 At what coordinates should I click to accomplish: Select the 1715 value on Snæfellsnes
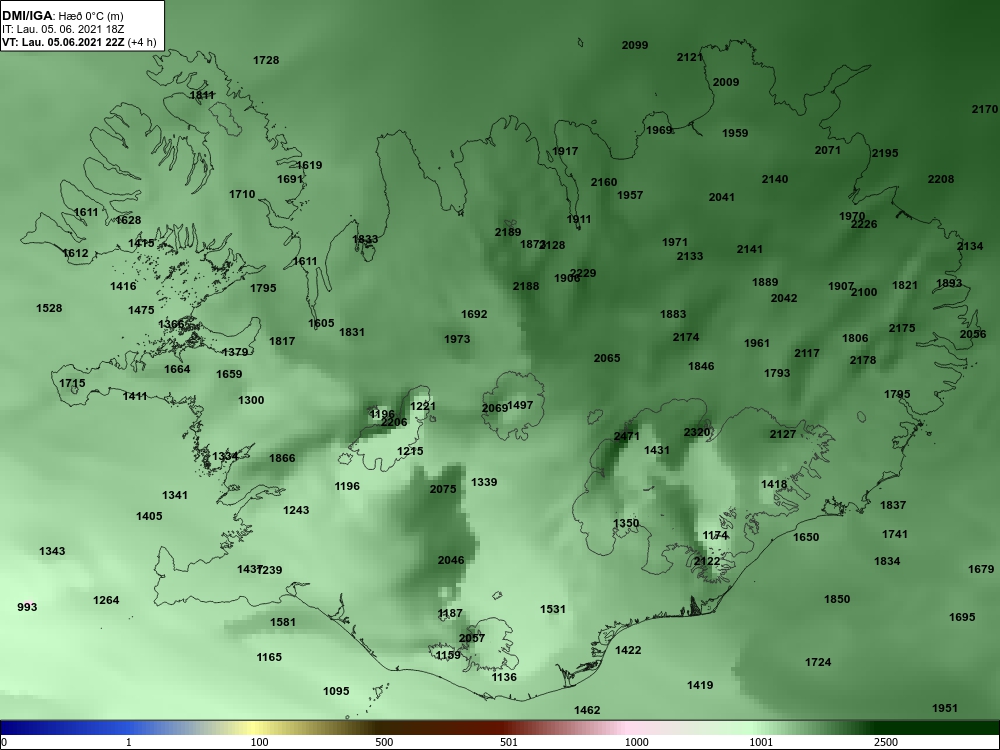click(x=72, y=383)
